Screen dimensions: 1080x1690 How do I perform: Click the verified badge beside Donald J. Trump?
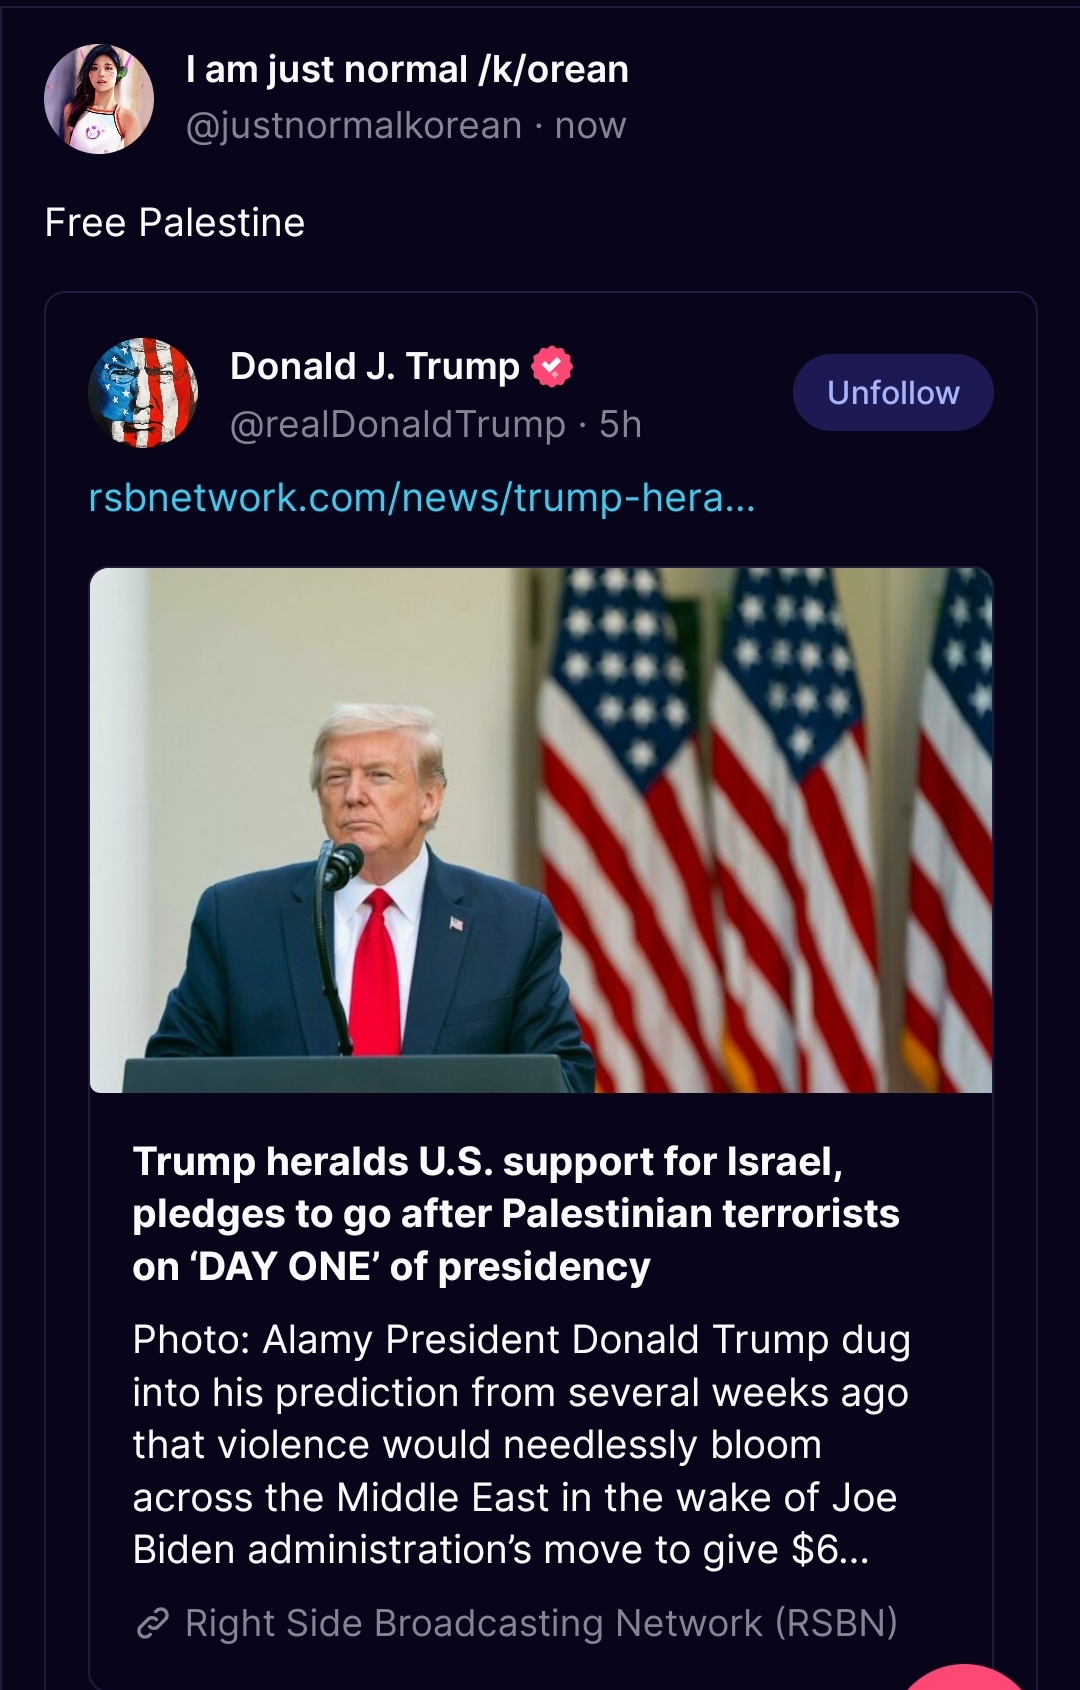click(552, 366)
